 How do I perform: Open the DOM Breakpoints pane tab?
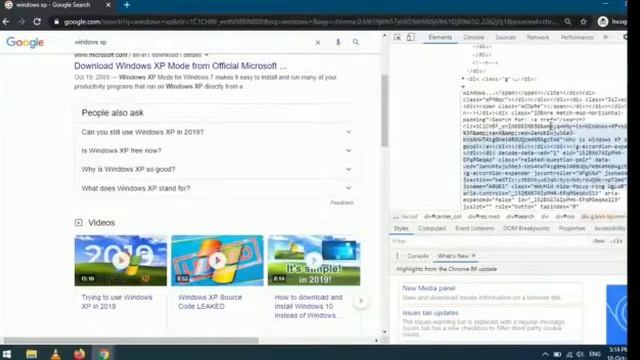pos(526,228)
